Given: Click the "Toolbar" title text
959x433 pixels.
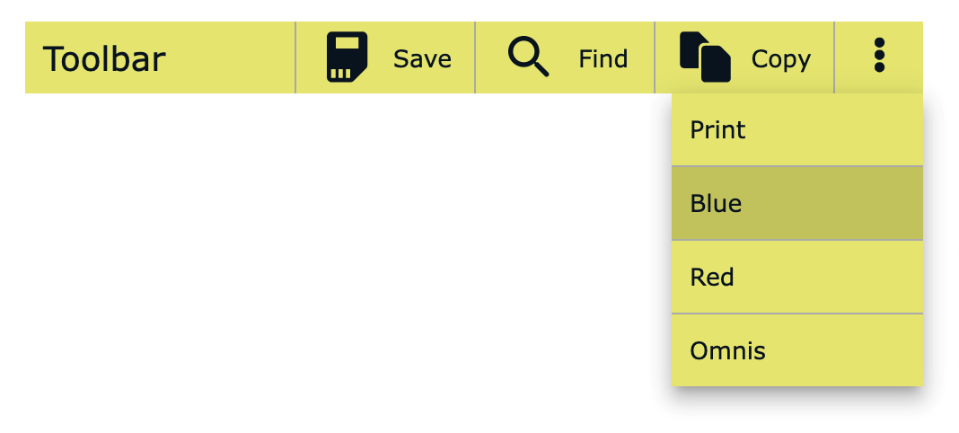Looking at the screenshot, I should [x=104, y=59].
